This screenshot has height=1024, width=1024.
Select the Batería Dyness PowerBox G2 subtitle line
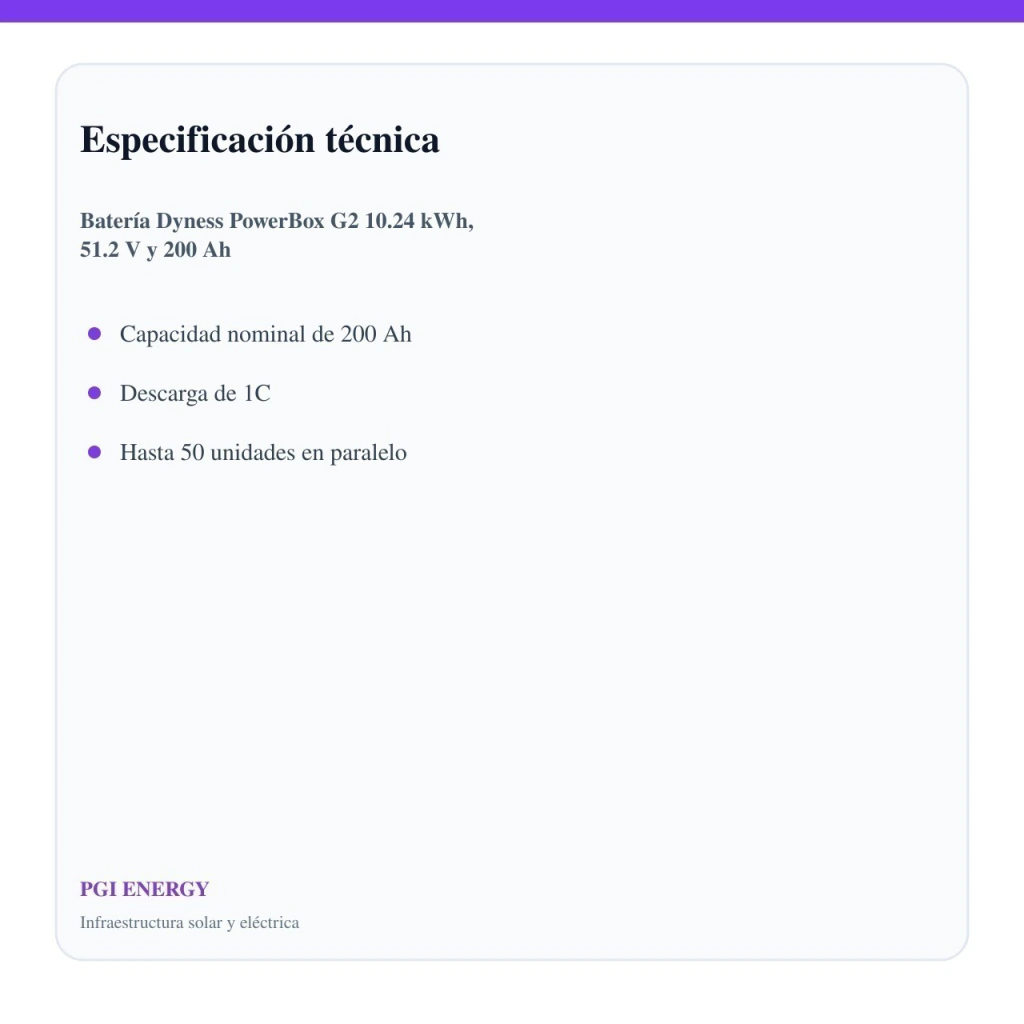click(x=276, y=221)
